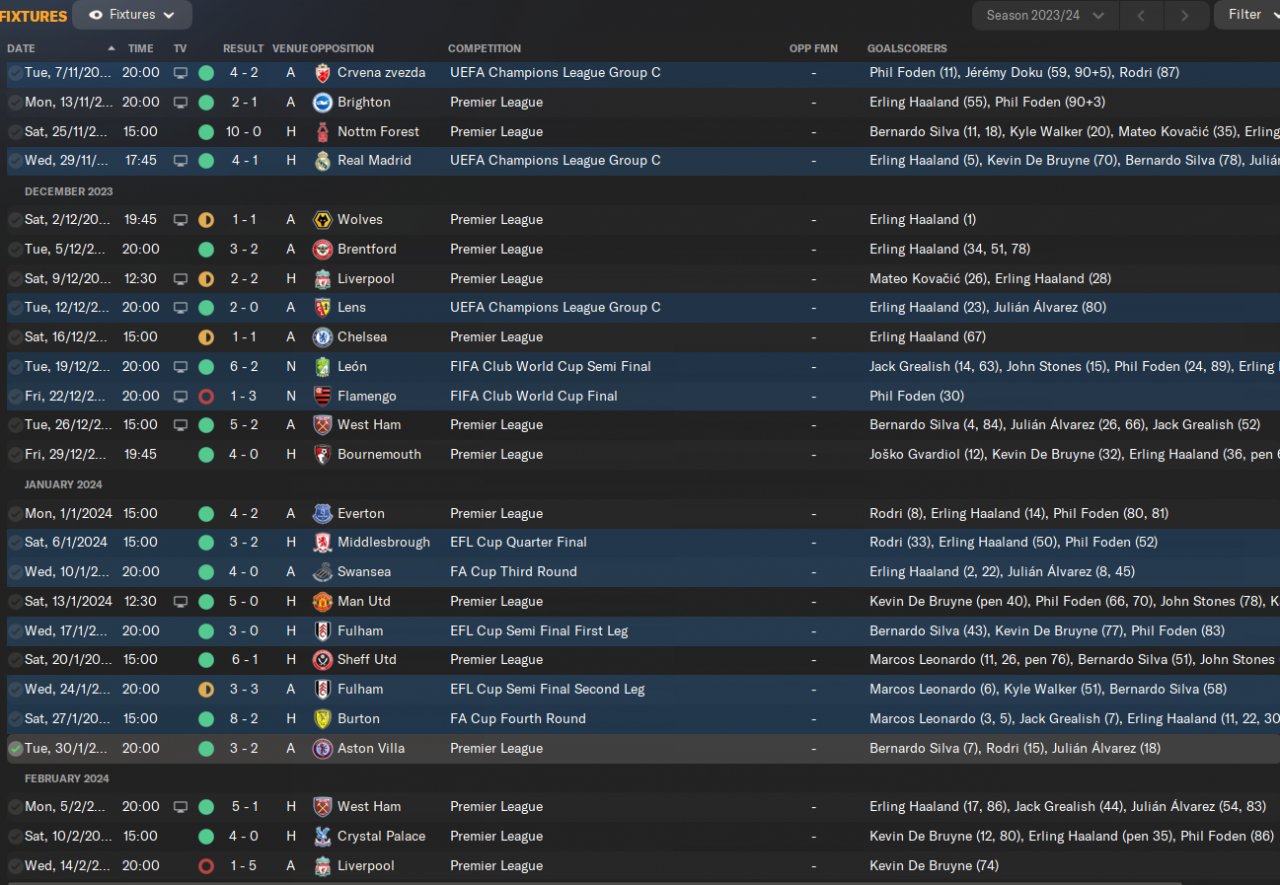The width and height of the screenshot is (1280, 885).
Task: Toggle the selection check on the Bournemouth fixture
Action: tap(15, 455)
